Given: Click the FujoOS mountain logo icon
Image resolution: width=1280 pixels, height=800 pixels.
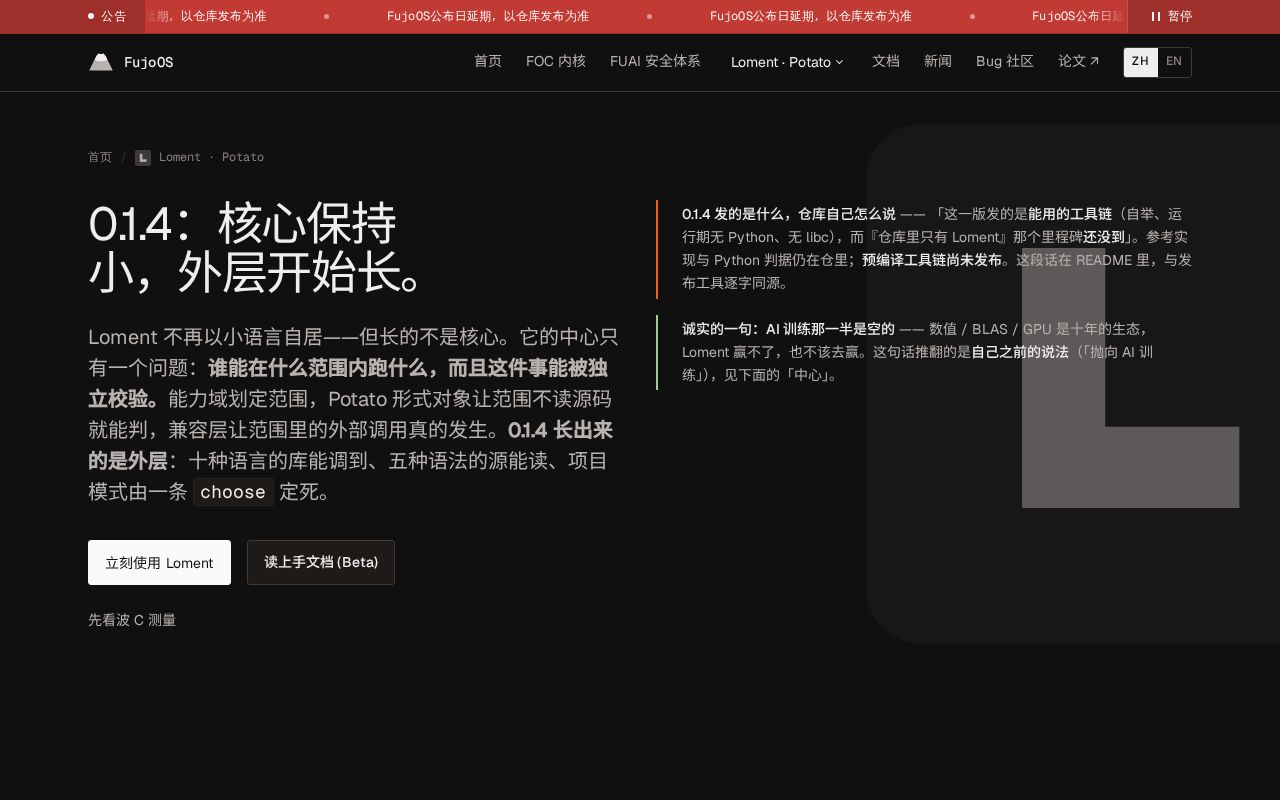Looking at the screenshot, I should 101,62.
